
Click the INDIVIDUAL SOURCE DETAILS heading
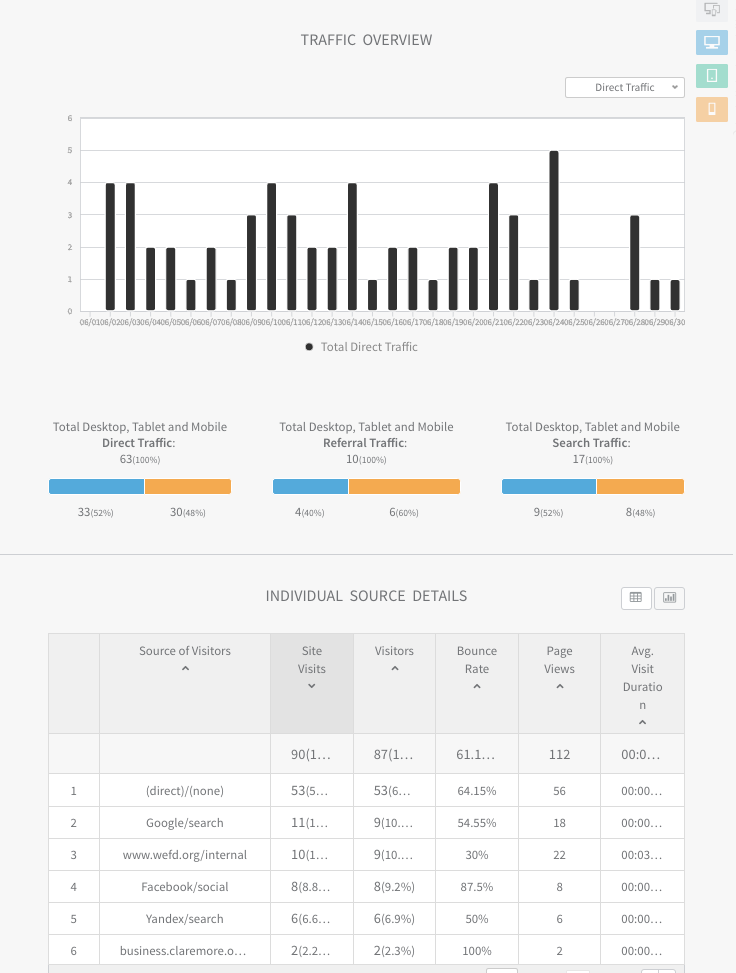pos(366,596)
